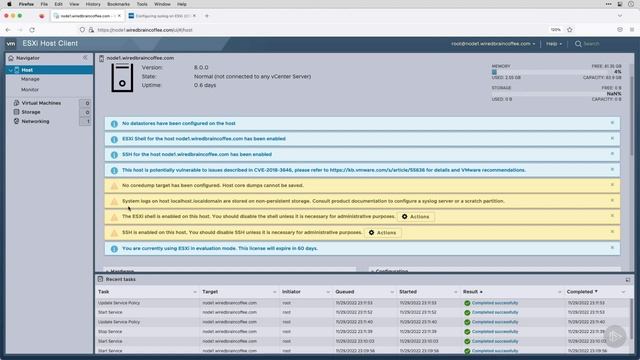Dismiss the evaluation mode license notice
The width and height of the screenshot is (640, 360).
tap(612, 248)
